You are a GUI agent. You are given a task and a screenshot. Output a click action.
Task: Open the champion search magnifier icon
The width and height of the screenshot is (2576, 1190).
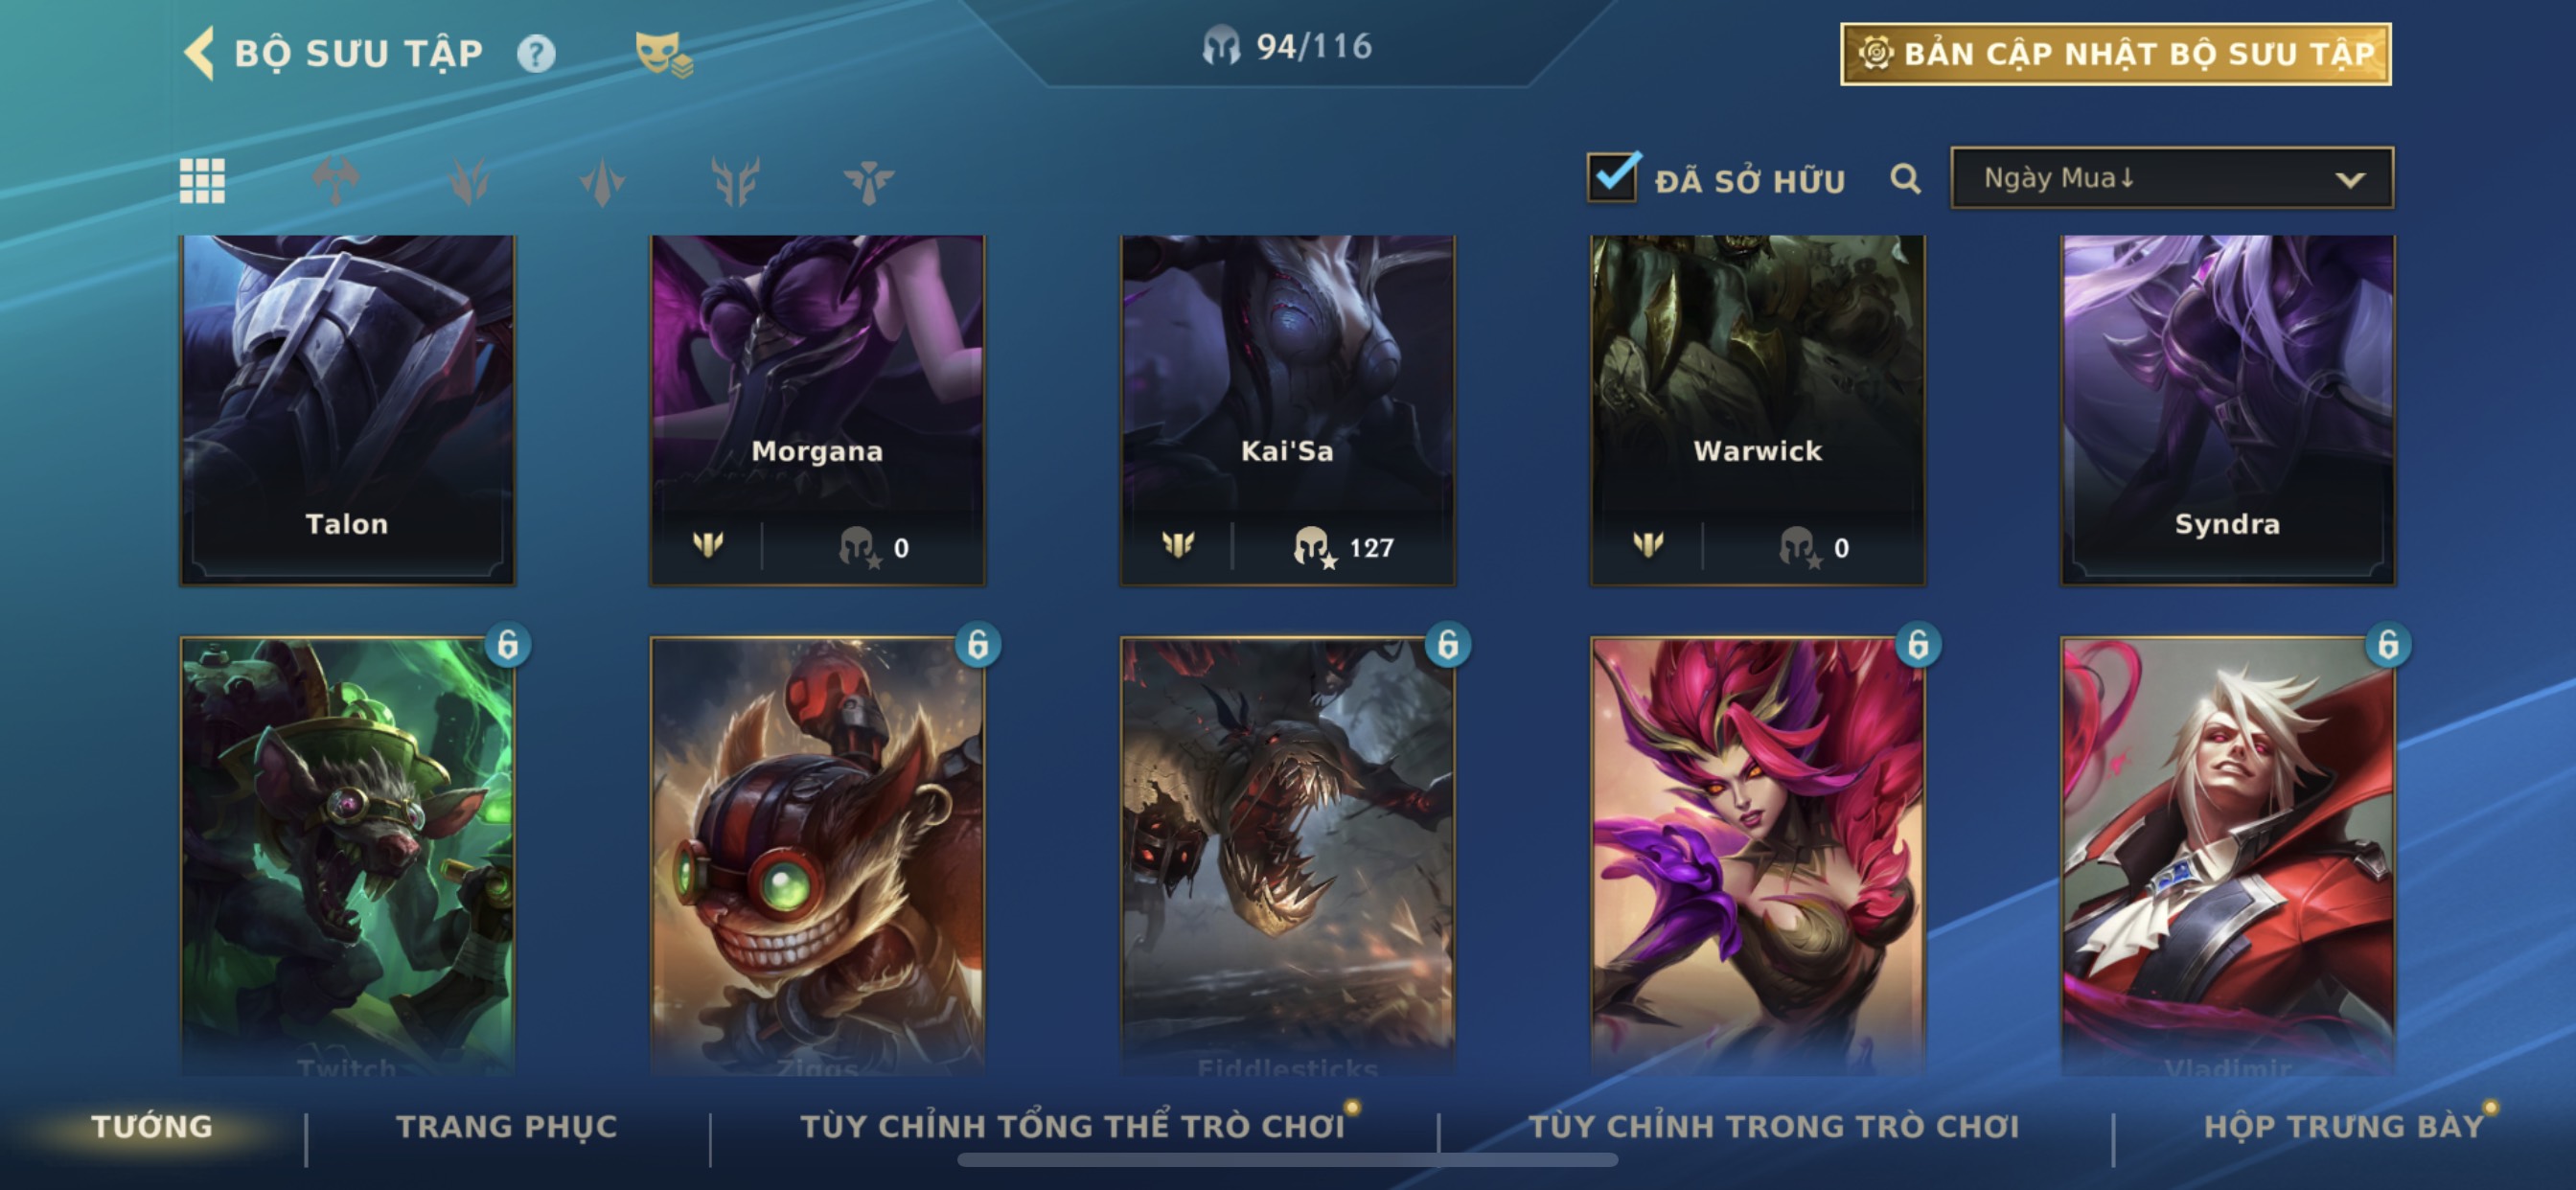click(1905, 179)
